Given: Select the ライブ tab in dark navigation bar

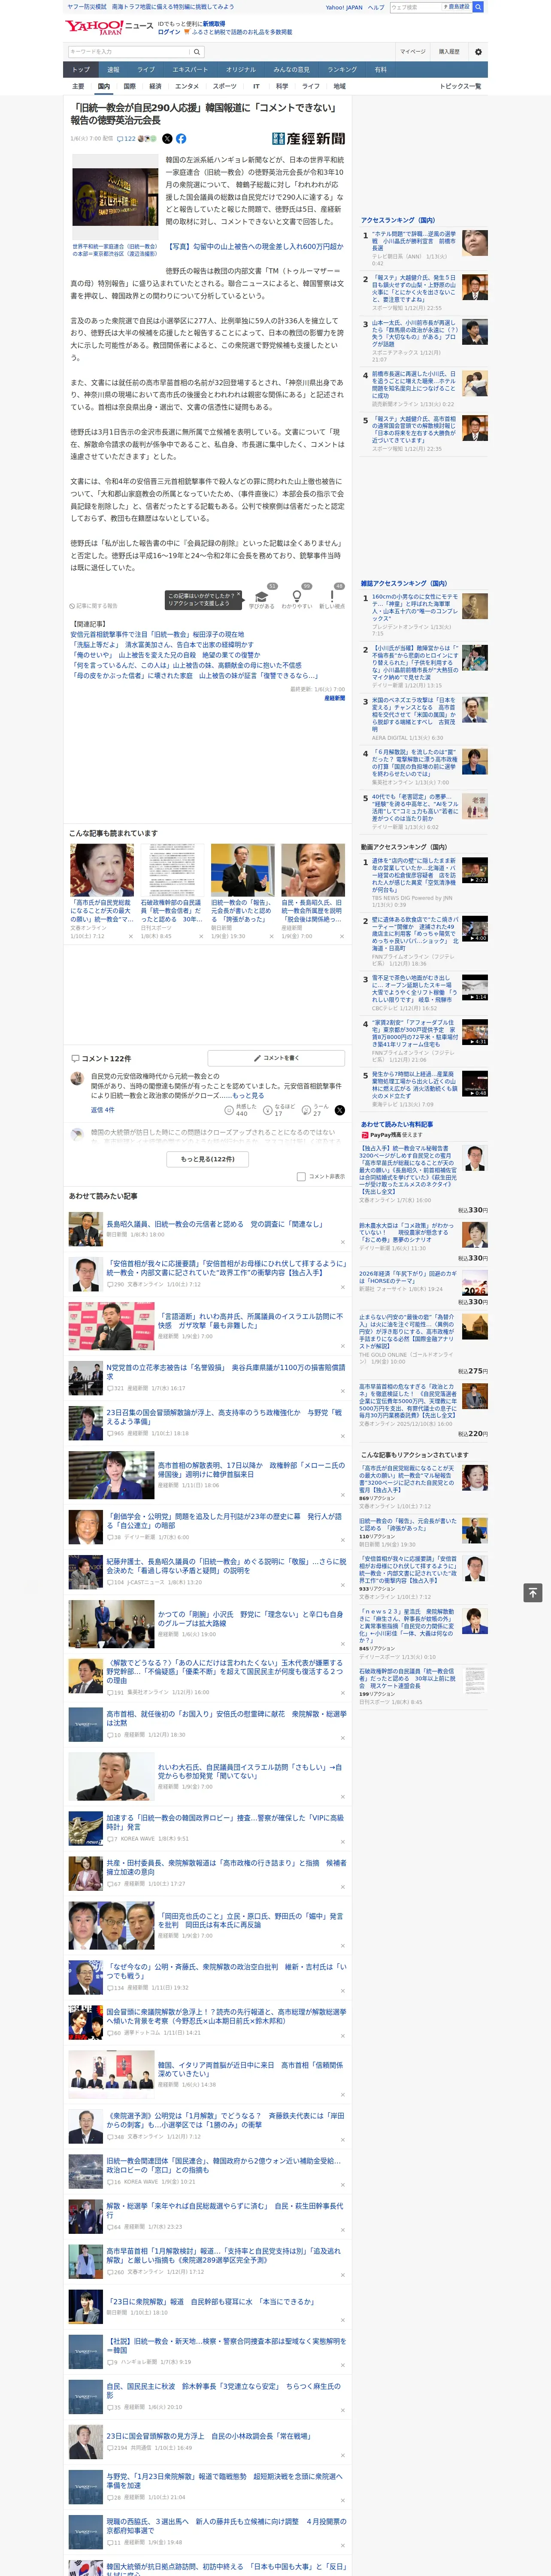Looking at the screenshot, I should coord(146,70).
